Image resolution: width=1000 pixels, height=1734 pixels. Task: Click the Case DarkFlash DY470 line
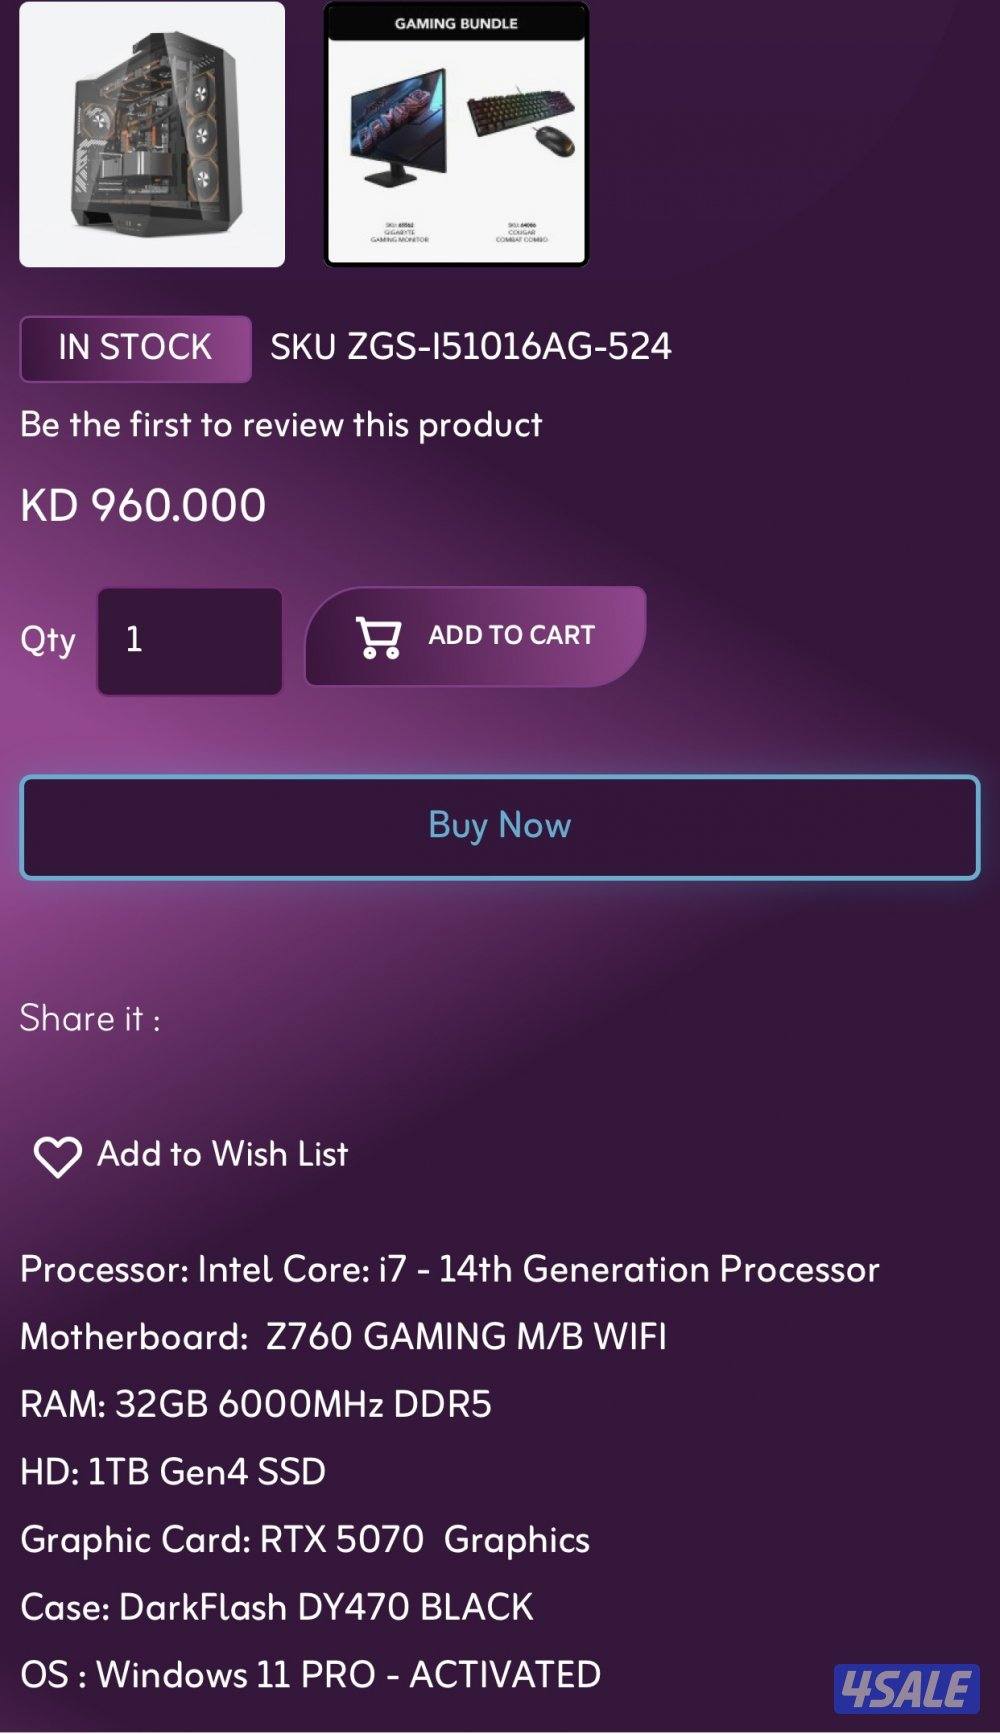(277, 1608)
